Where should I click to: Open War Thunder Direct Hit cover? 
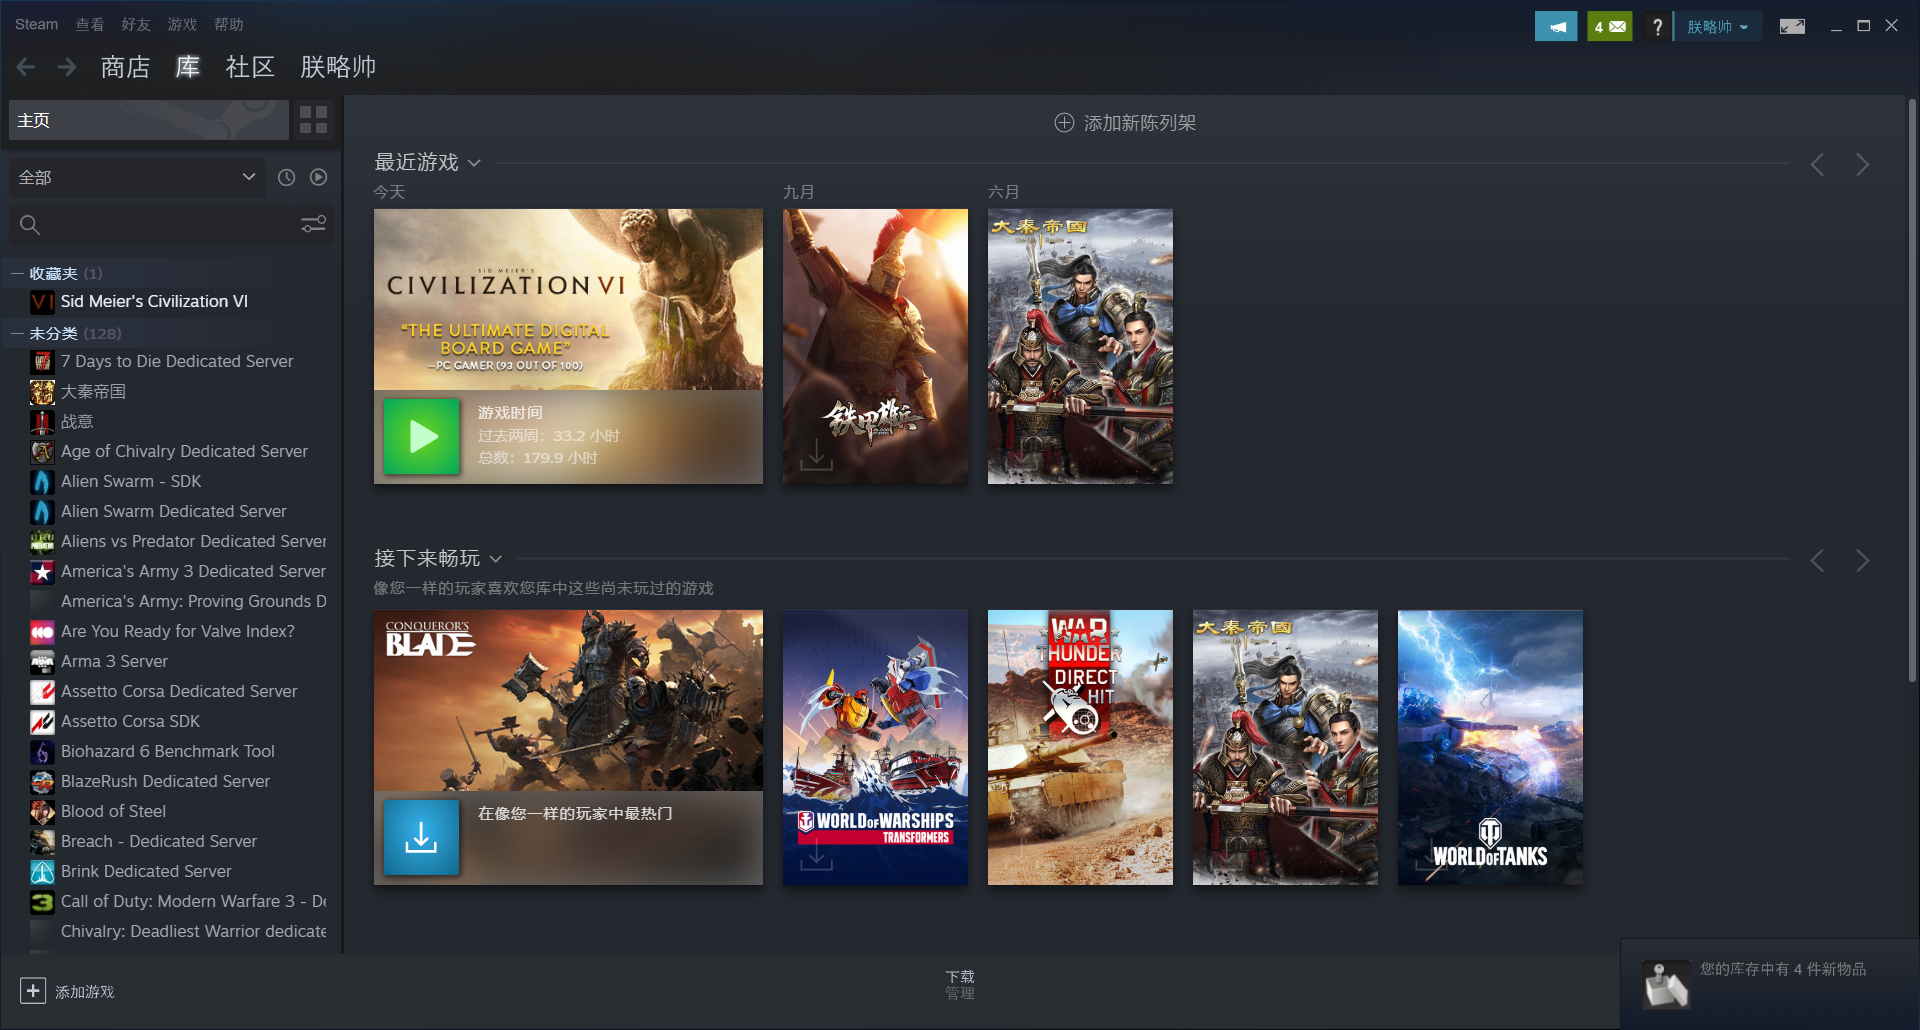click(1080, 747)
